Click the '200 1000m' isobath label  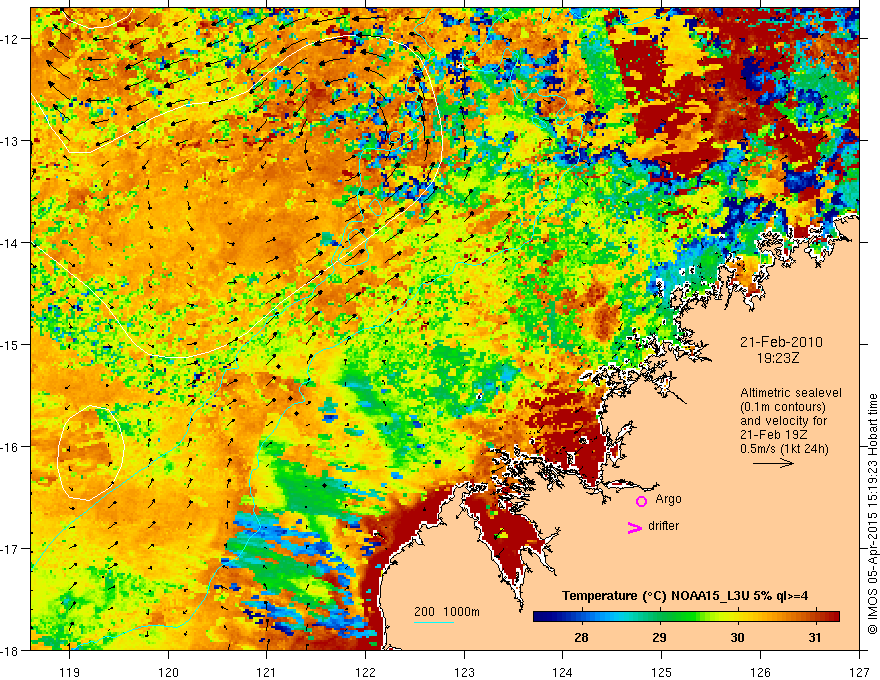click(x=447, y=612)
